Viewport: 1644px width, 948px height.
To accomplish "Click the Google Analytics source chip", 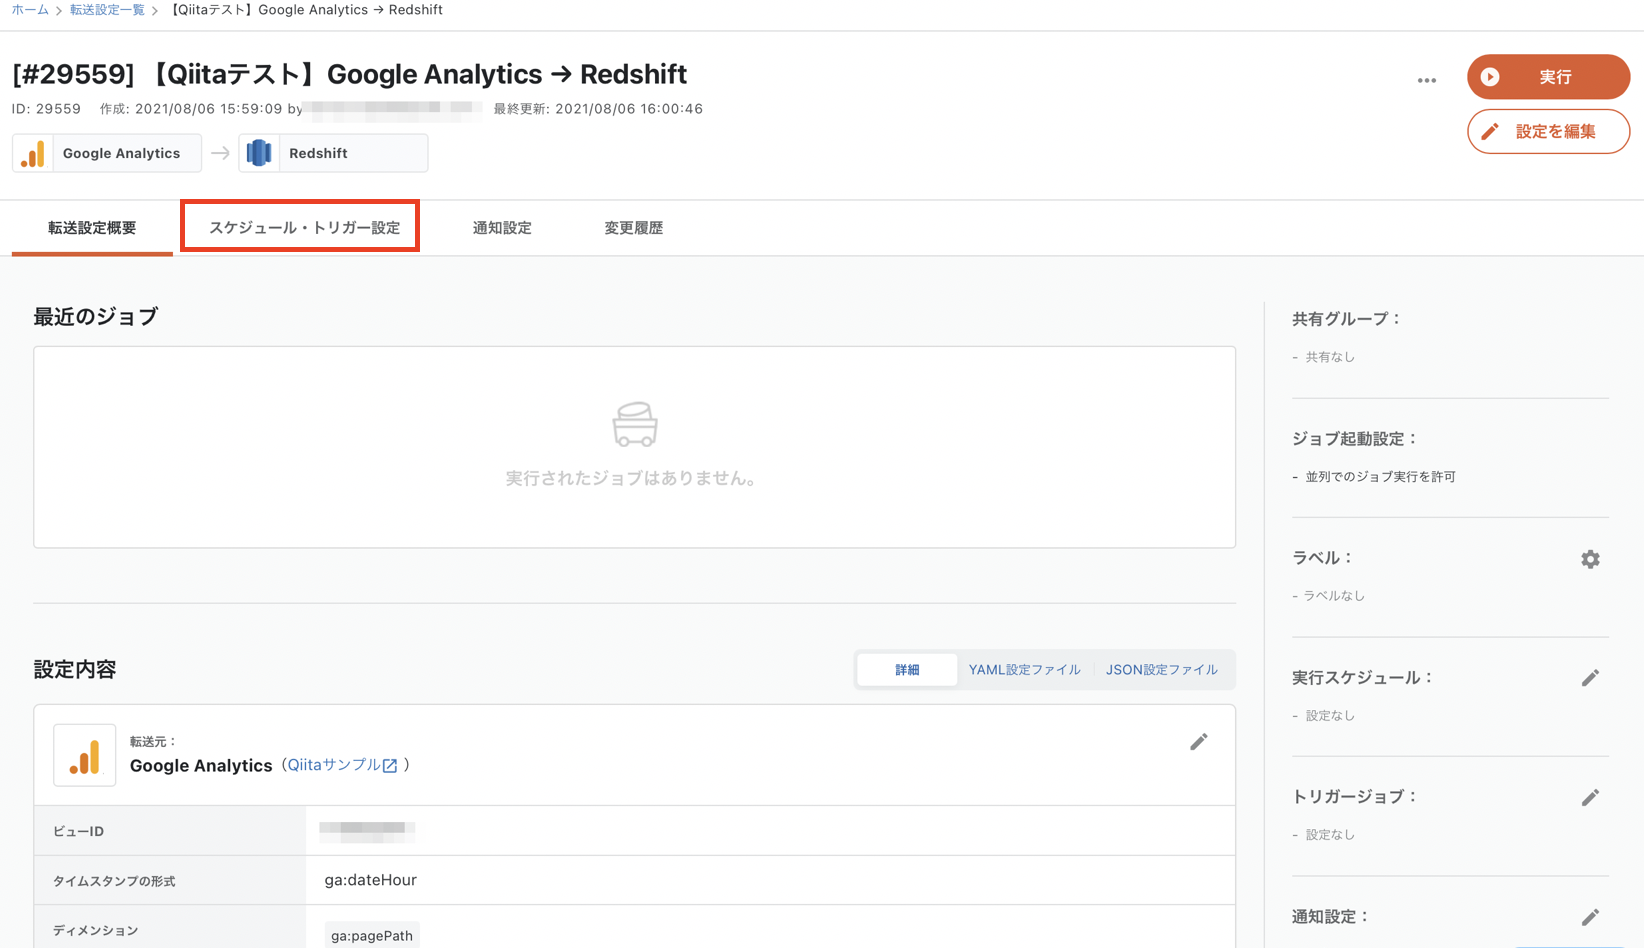I will point(107,153).
